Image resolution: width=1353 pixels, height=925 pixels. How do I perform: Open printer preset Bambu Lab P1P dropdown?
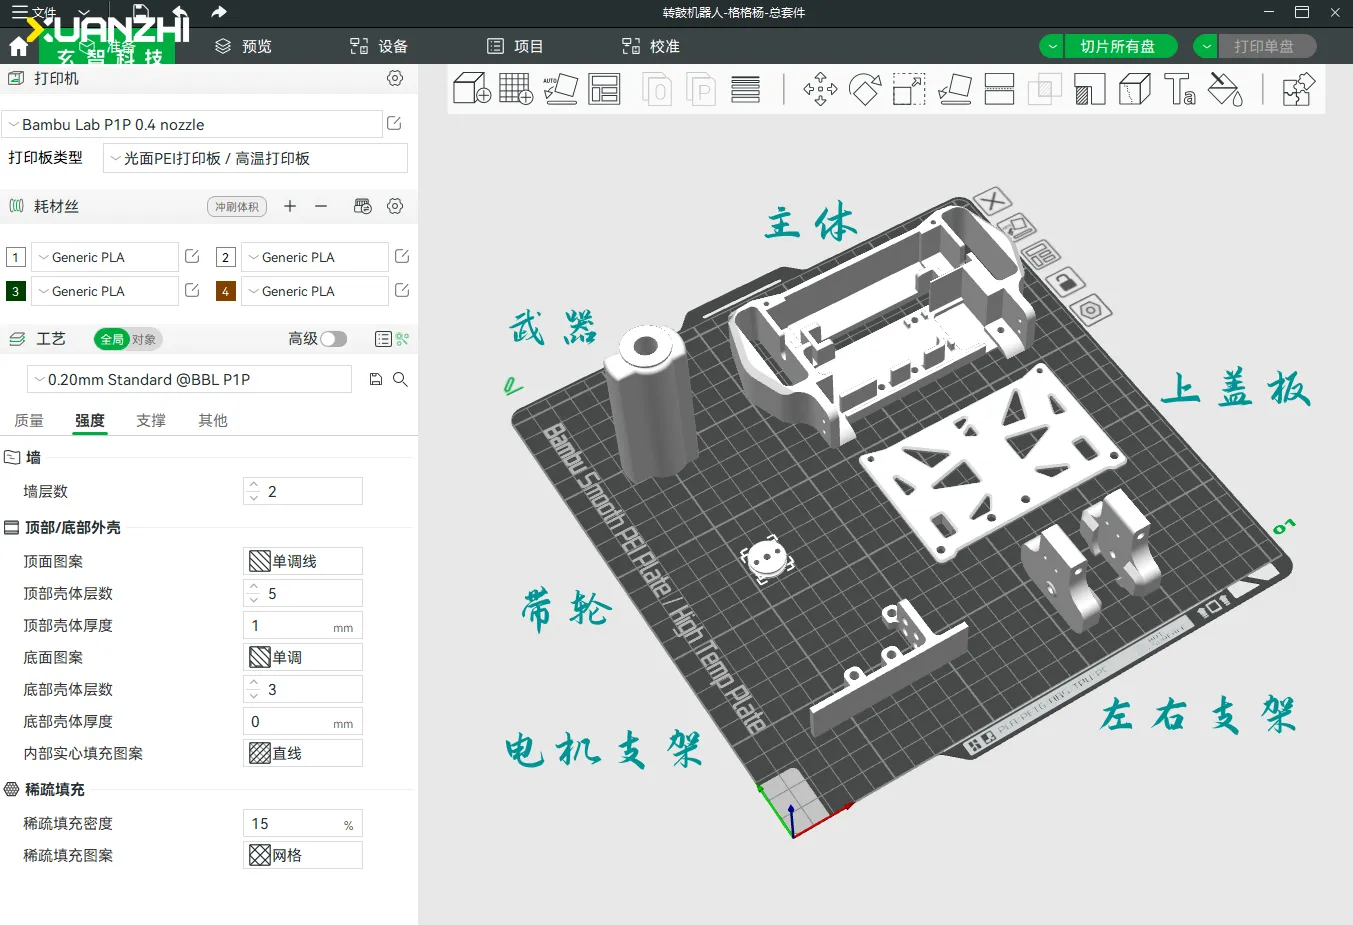pos(192,124)
